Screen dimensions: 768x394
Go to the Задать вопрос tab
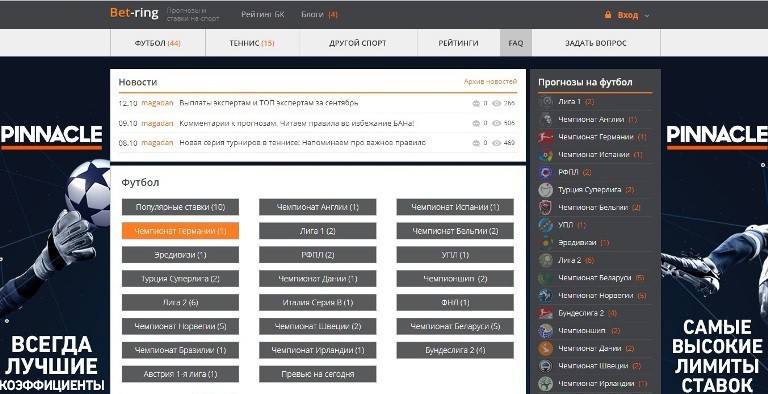tap(596, 43)
